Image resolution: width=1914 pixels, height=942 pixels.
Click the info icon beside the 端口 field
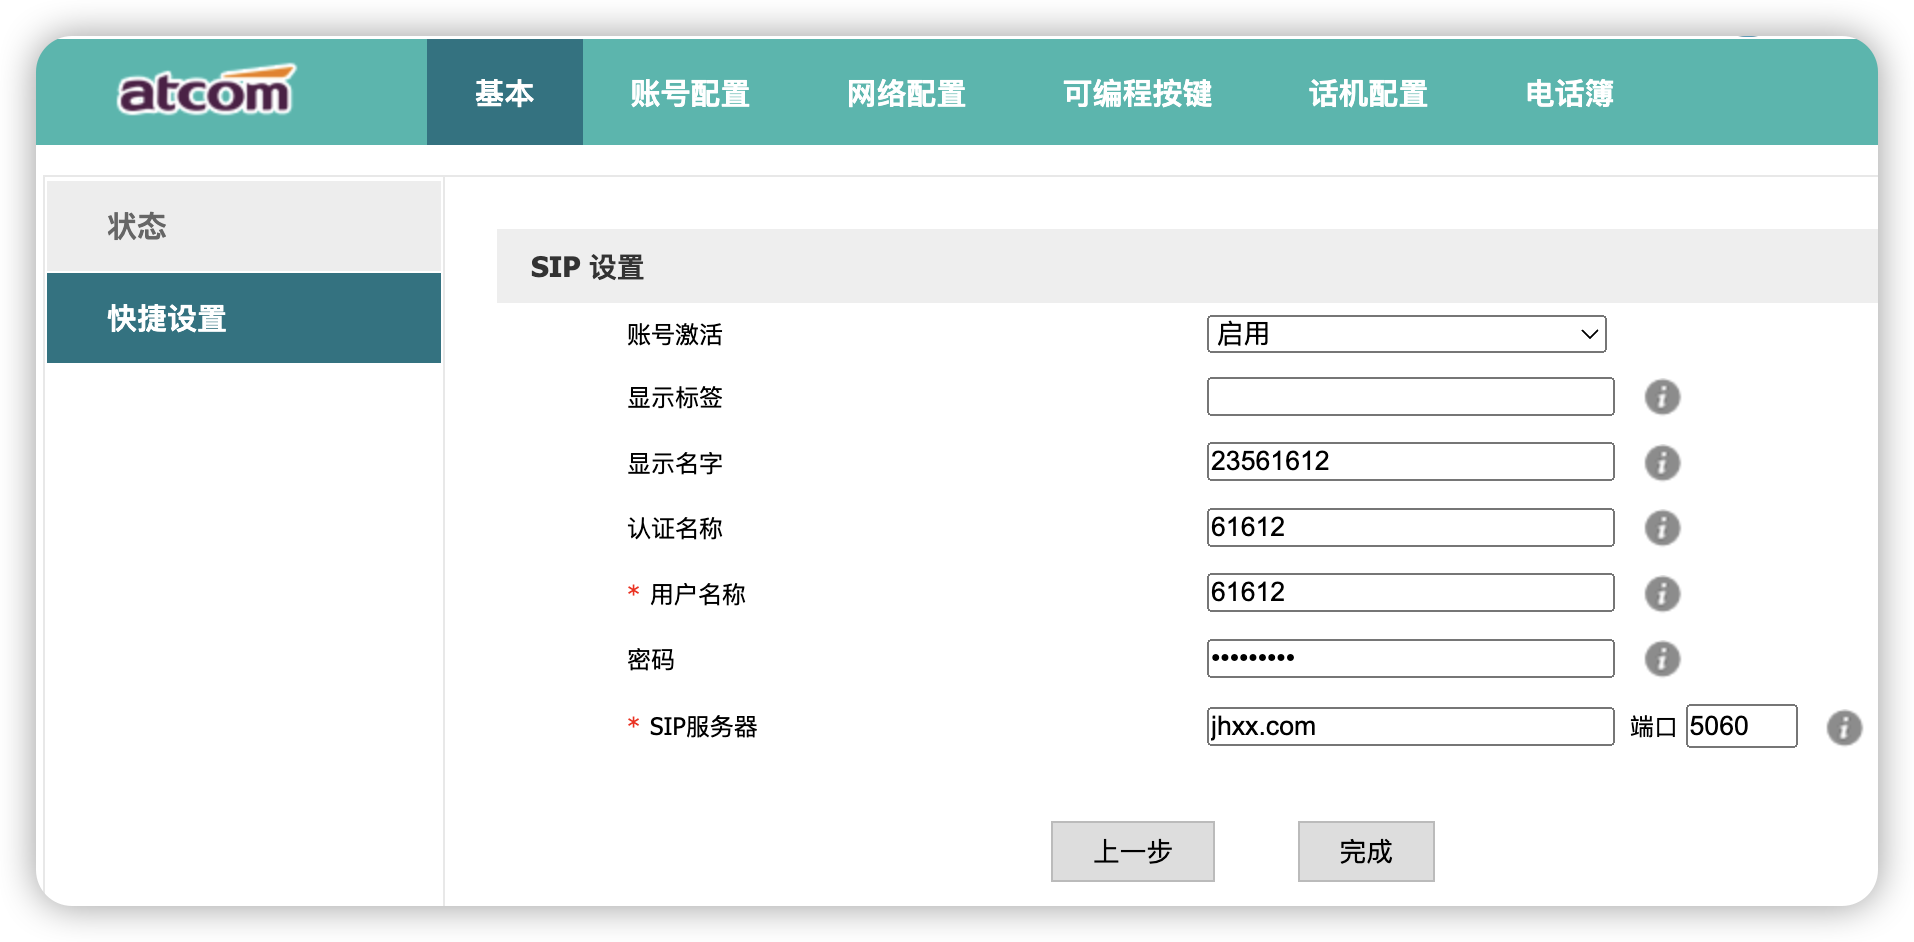point(1844,728)
